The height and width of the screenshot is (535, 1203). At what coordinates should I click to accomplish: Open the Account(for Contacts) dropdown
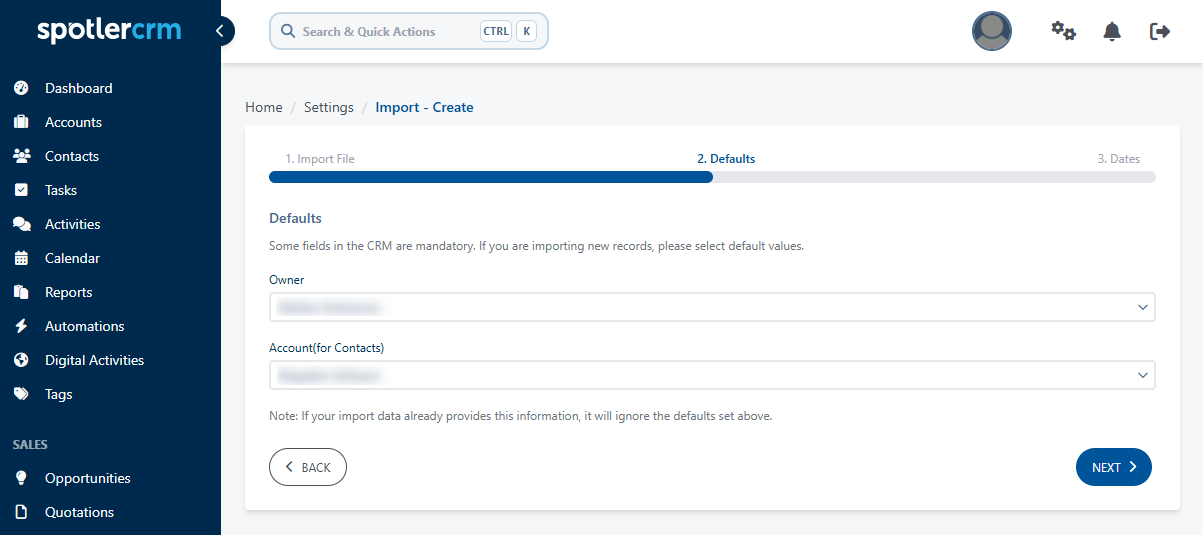712,375
